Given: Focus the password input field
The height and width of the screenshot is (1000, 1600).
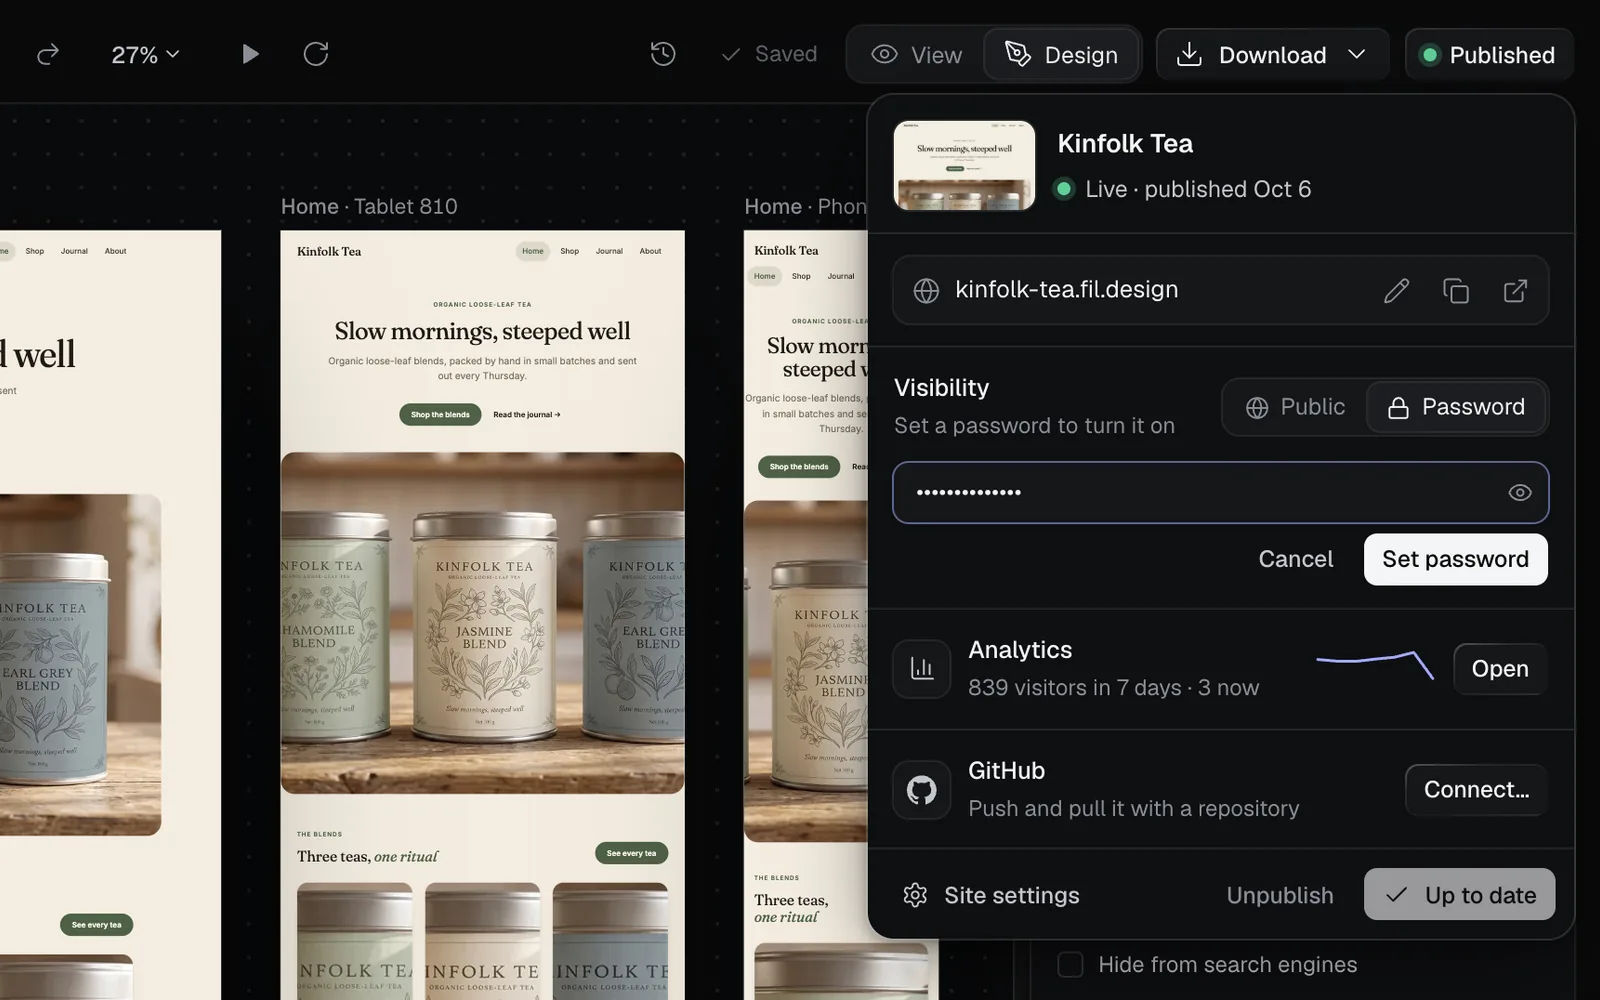Looking at the screenshot, I should pyautogui.click(x=1220, y=493).
